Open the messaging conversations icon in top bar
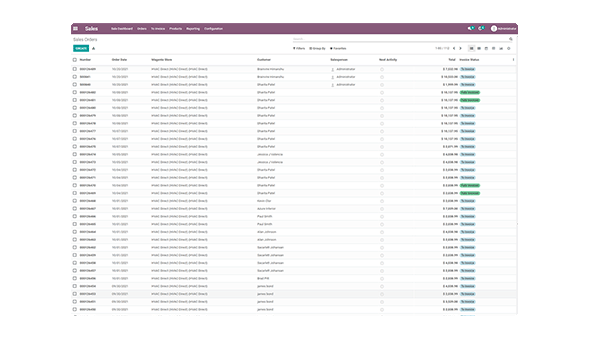The image size is (590, 360). pyautogui.click(x=470, y=29)
